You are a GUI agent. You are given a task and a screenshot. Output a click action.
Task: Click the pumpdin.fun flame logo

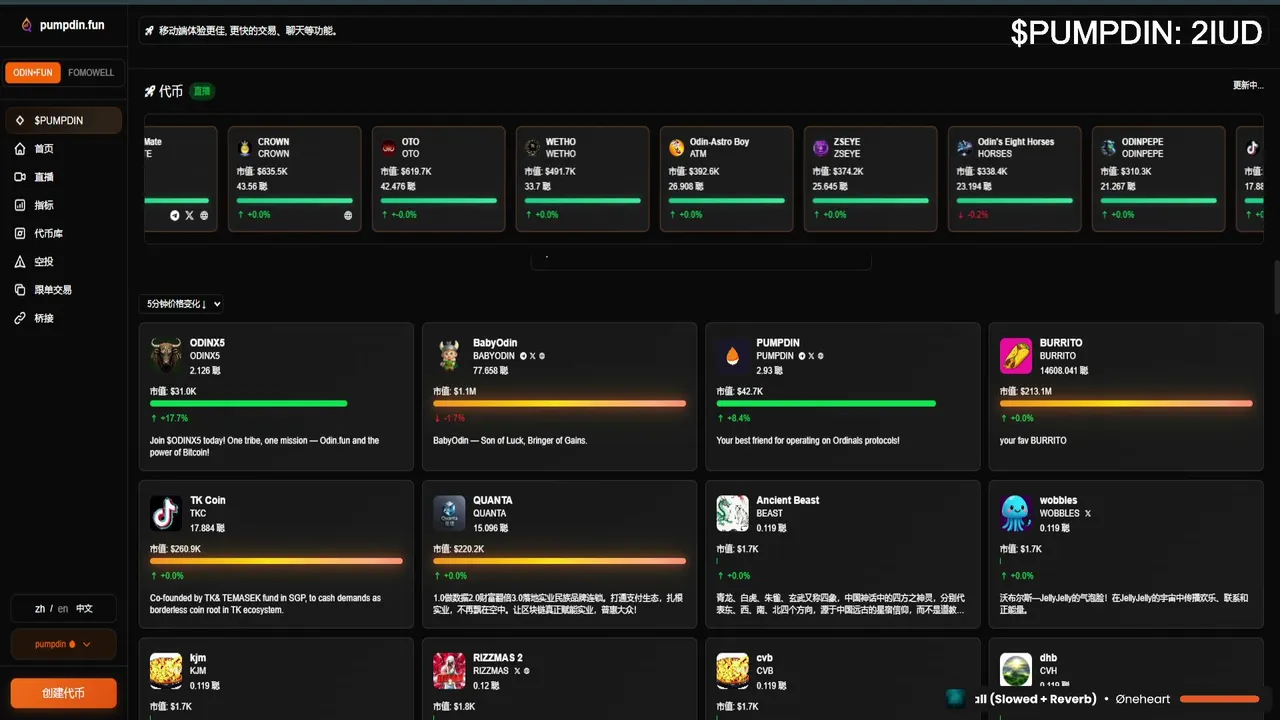coord(26,25)
